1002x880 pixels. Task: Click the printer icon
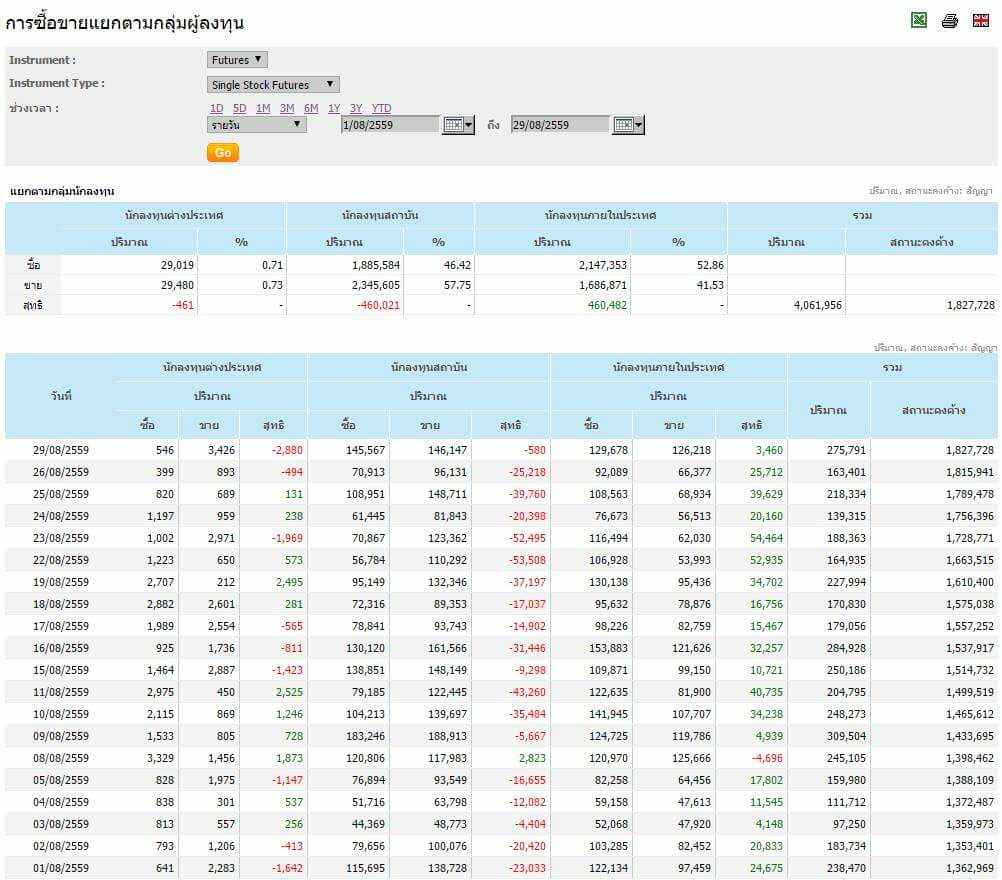click(x=950, y=21)
